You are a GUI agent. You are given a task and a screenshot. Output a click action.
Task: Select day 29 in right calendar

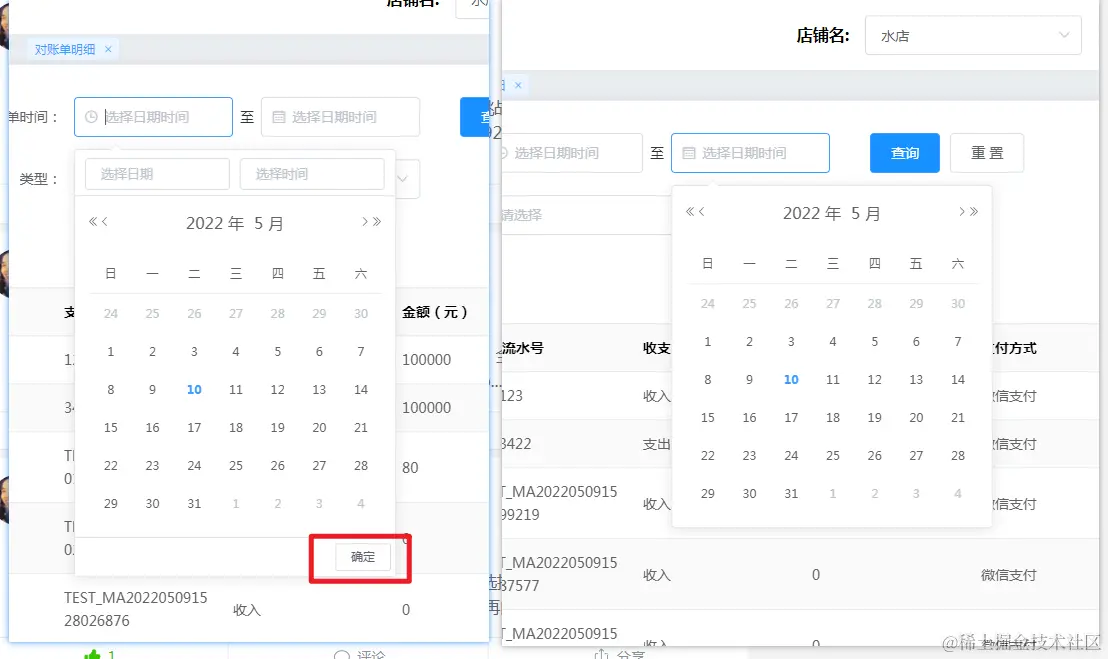[x=708, y=494]
